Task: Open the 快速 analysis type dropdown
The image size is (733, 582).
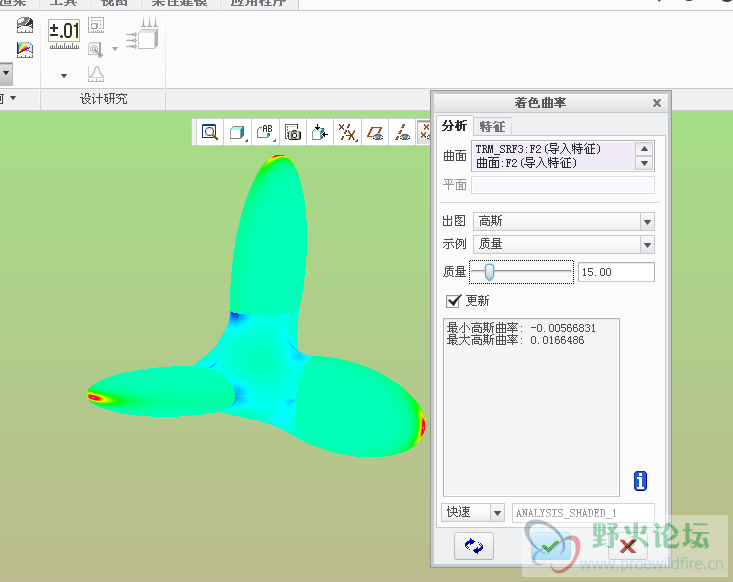Action: [x=472, y=513]
